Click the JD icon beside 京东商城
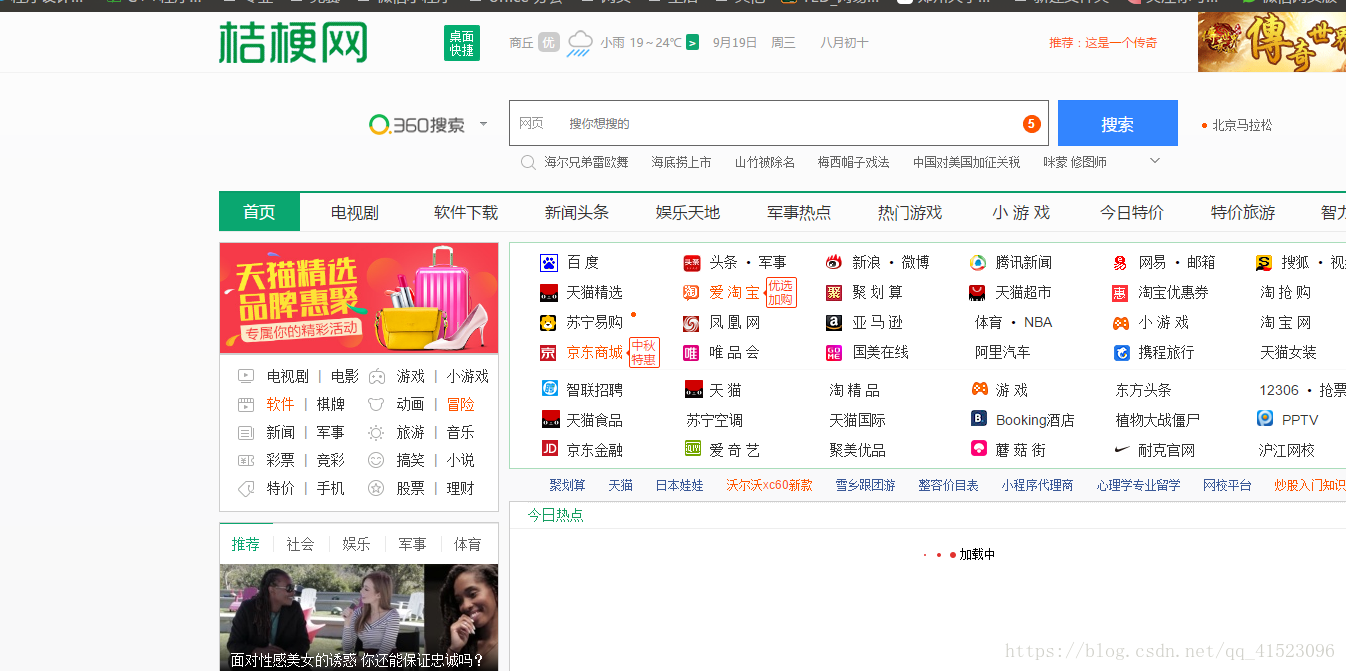The width and height of the screenshot is (1346, 671). (548, 353)
